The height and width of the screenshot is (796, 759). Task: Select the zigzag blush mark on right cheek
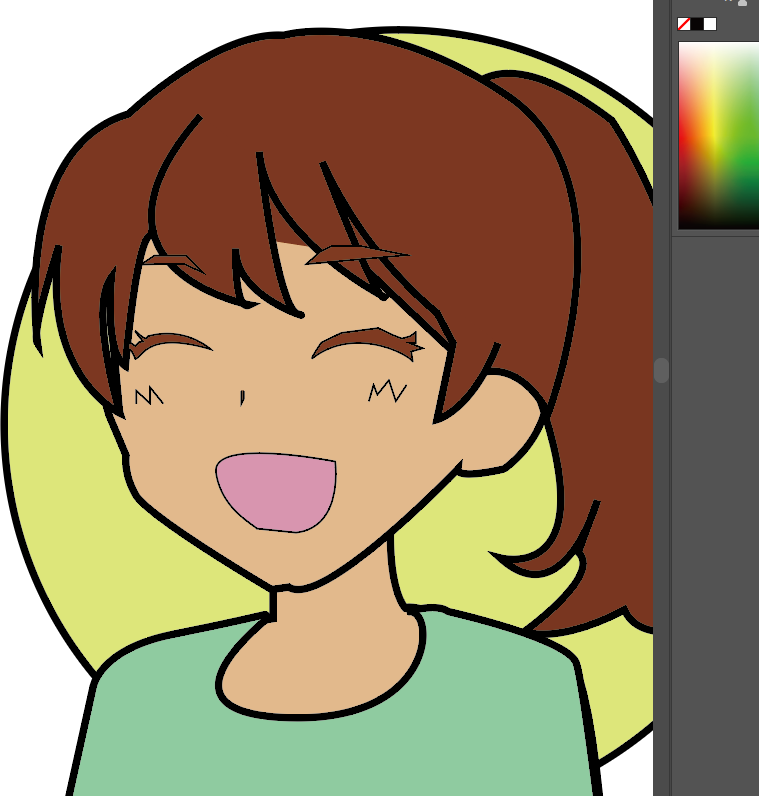pyautogui.click(x=387, y=390)
